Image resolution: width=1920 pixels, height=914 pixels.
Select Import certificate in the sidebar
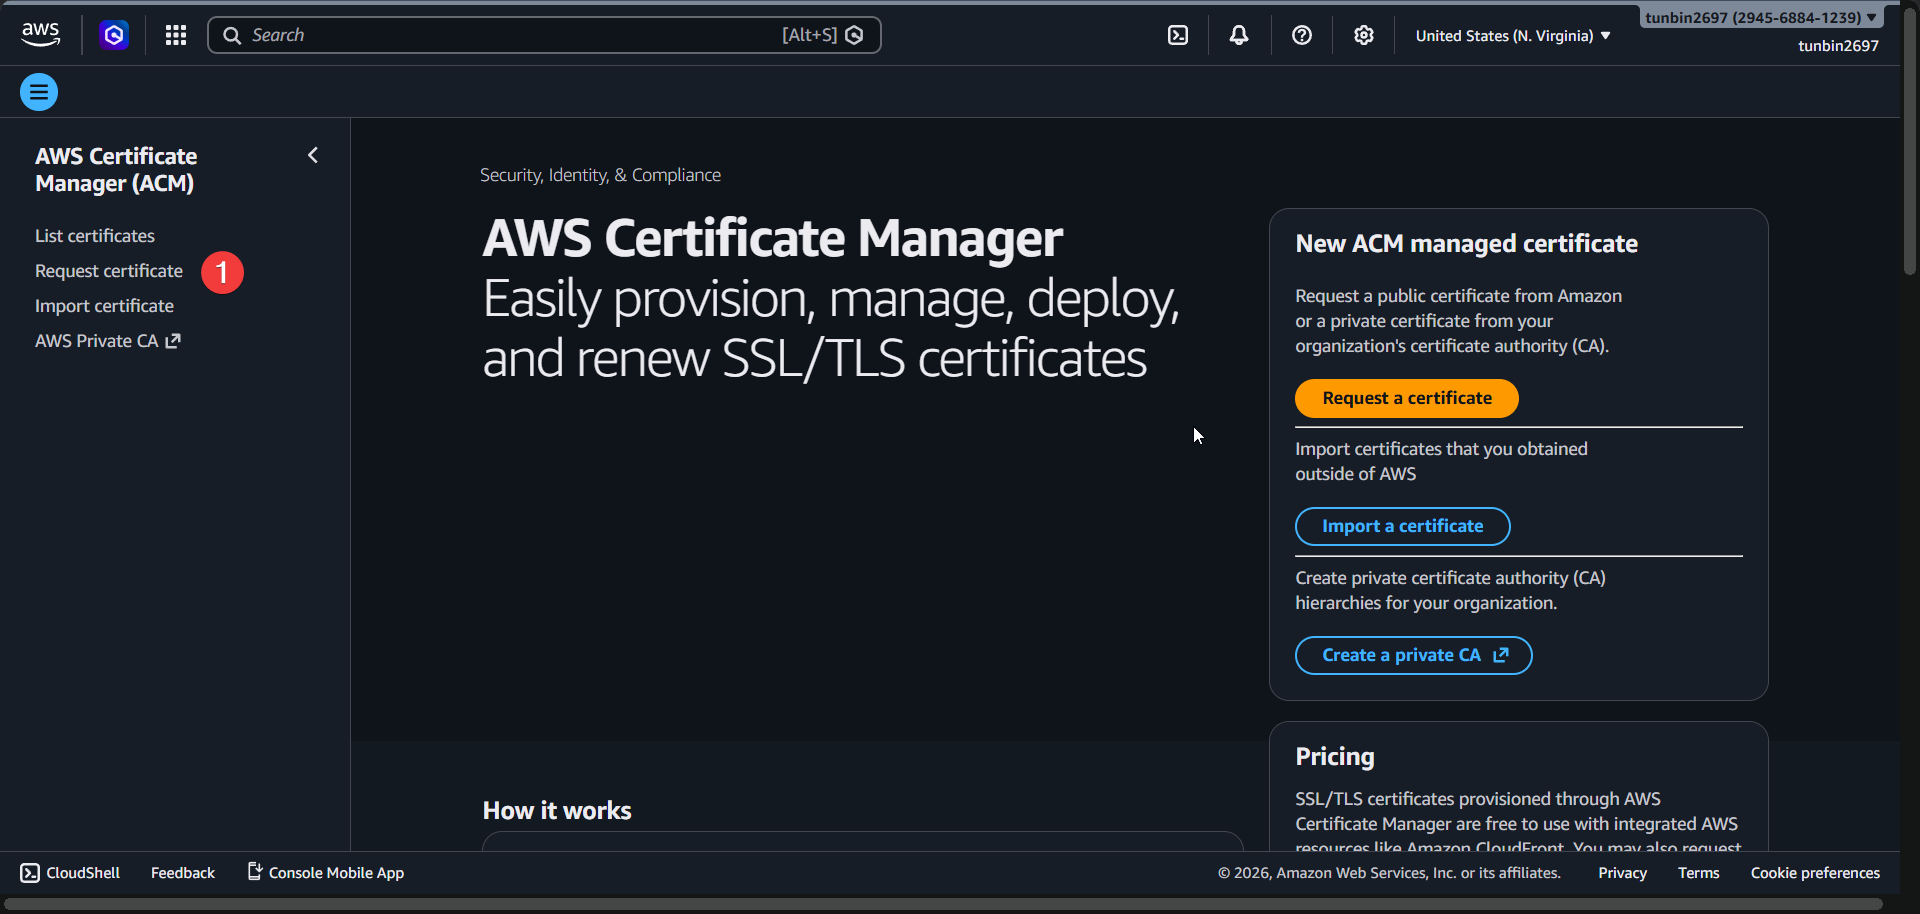pos(104,305)
